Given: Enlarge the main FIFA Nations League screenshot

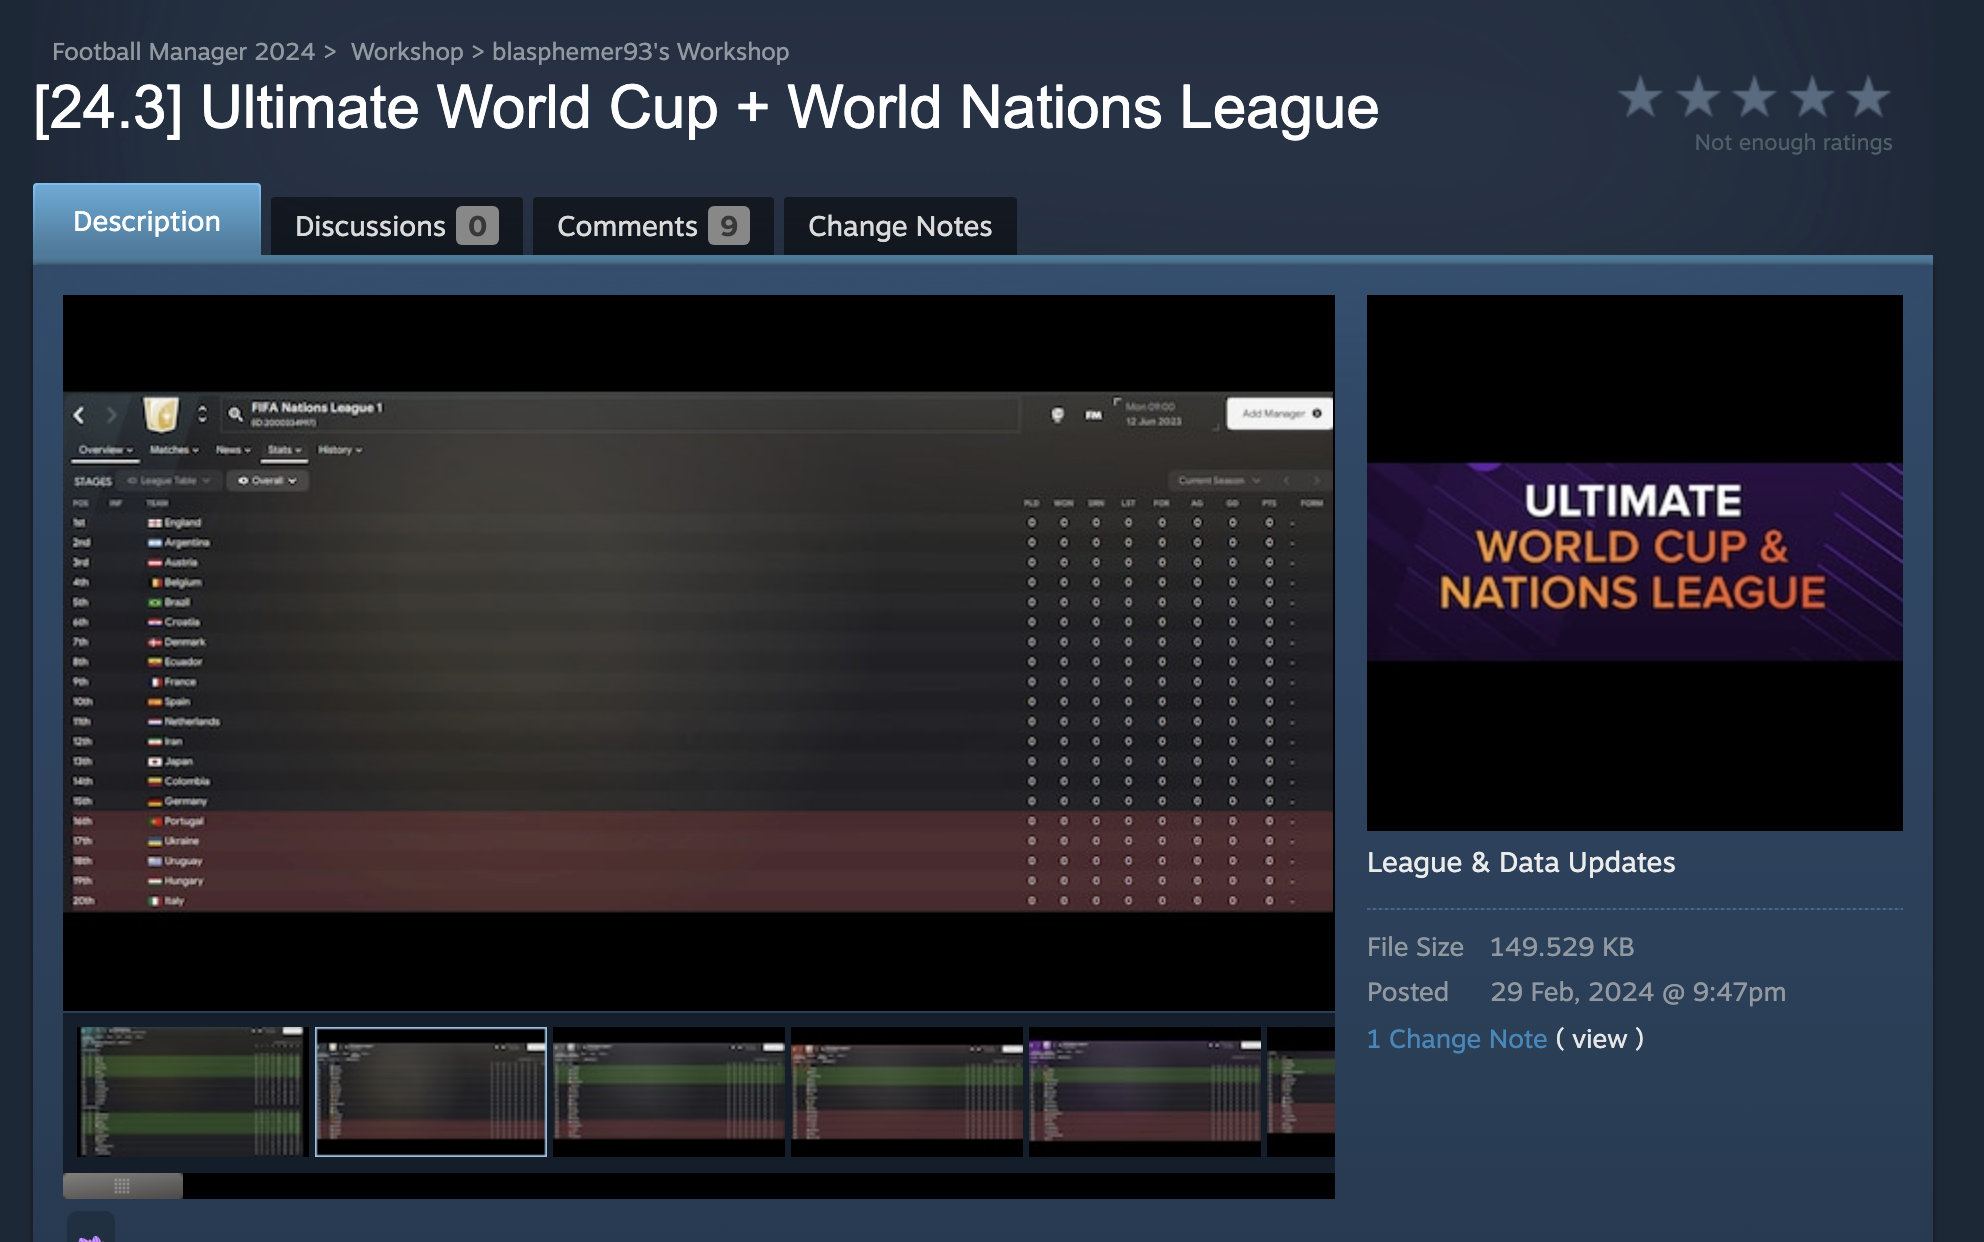Looking at the screenshot, I should (x=698, y=651).
